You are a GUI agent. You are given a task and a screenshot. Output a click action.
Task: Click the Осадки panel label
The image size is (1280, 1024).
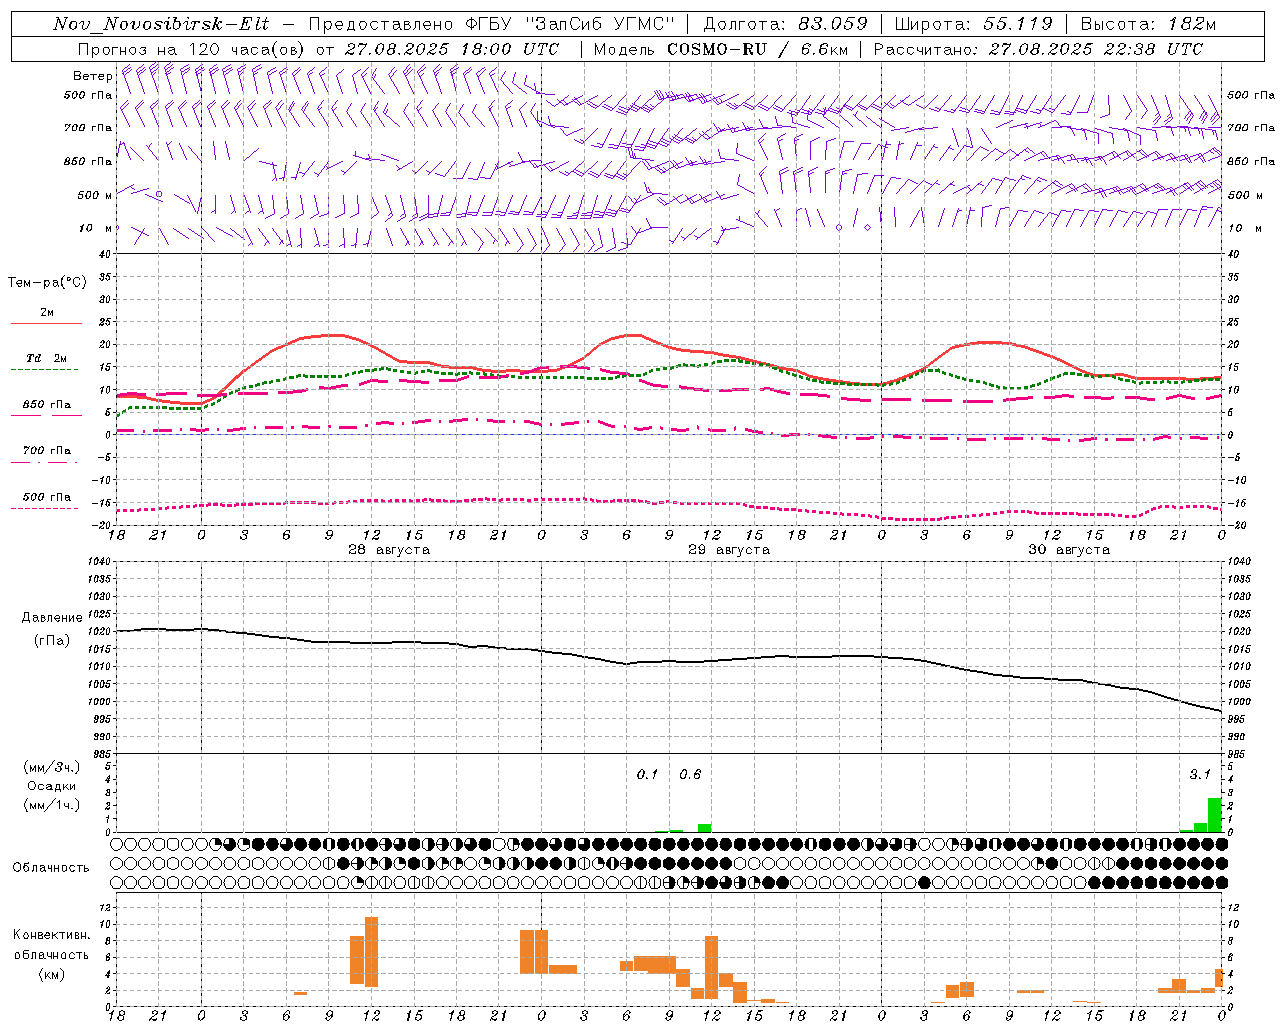point(51,785)
